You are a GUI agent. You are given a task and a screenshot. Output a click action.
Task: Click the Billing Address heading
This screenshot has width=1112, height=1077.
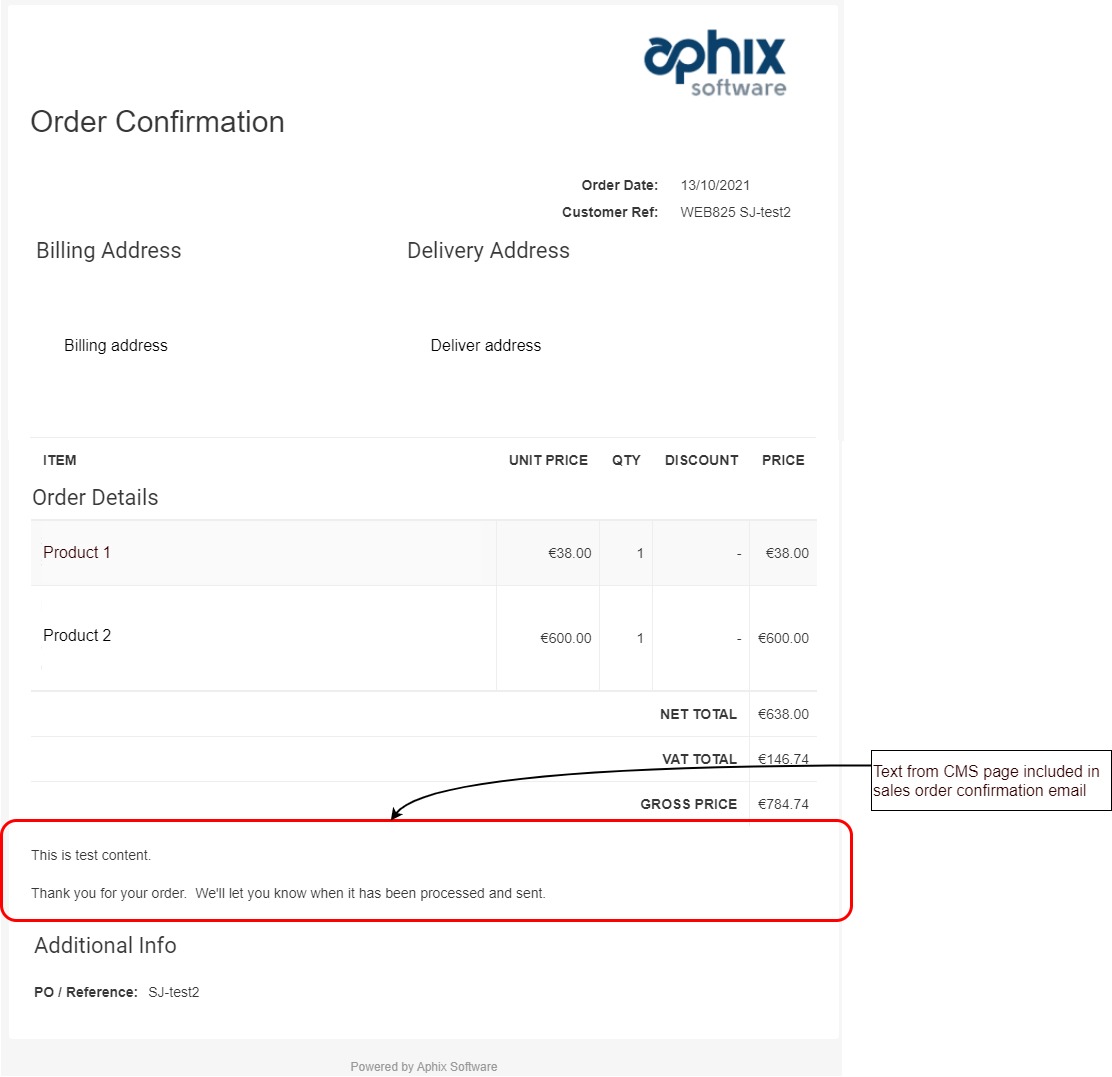pyautogui.click(x=108, y=251)
